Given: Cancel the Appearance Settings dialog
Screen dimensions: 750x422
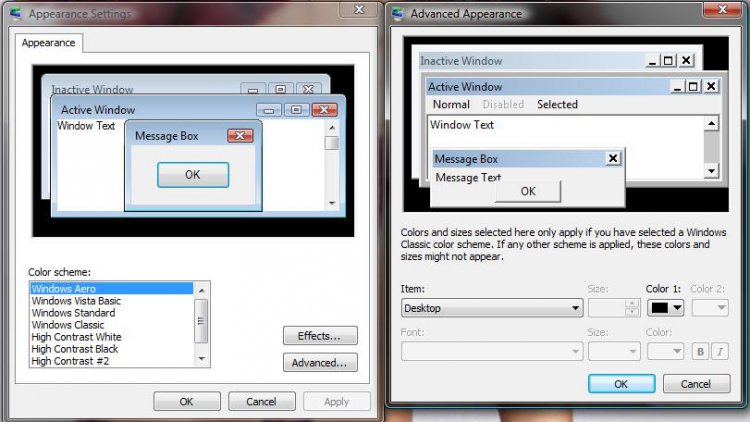Looking at the screenshot, I should click(261, 401).
